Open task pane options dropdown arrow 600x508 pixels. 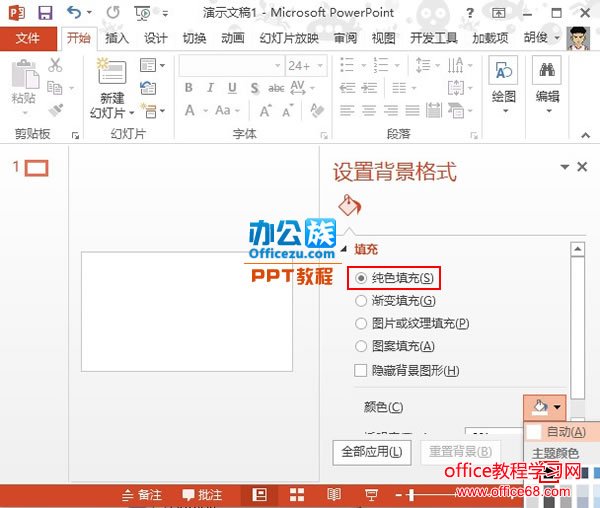[564, 167]
